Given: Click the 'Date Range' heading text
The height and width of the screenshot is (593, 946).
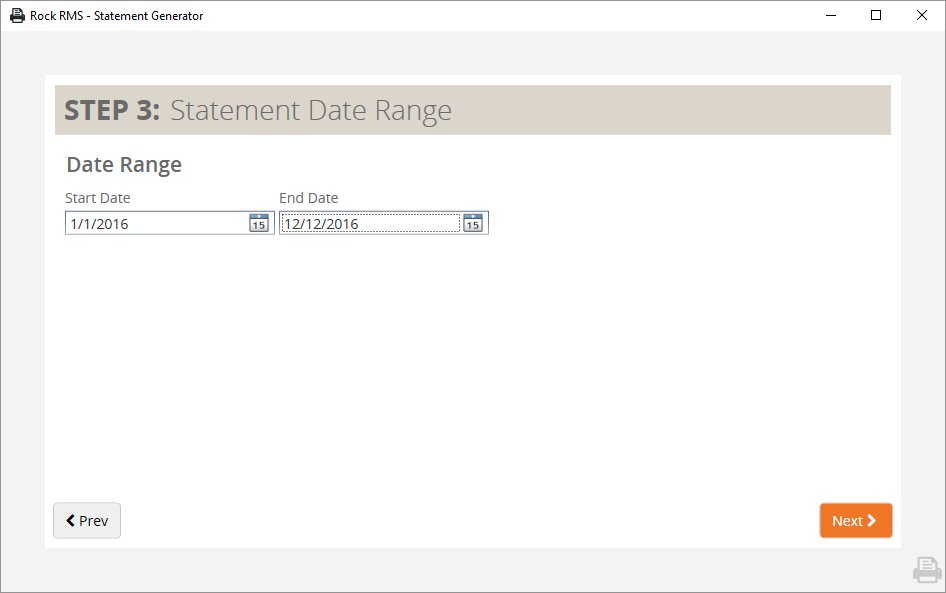Looking at the screenshot, I should (124, 165).
